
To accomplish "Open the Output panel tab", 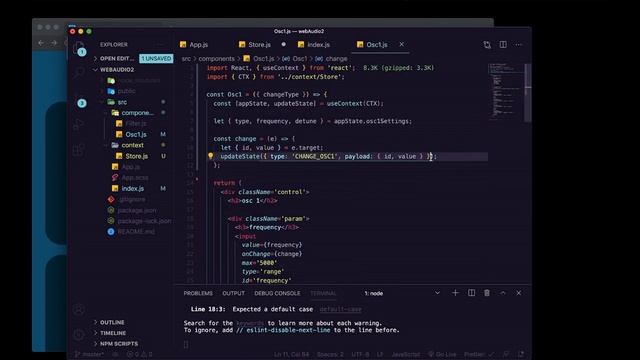I will coord(233,293).
